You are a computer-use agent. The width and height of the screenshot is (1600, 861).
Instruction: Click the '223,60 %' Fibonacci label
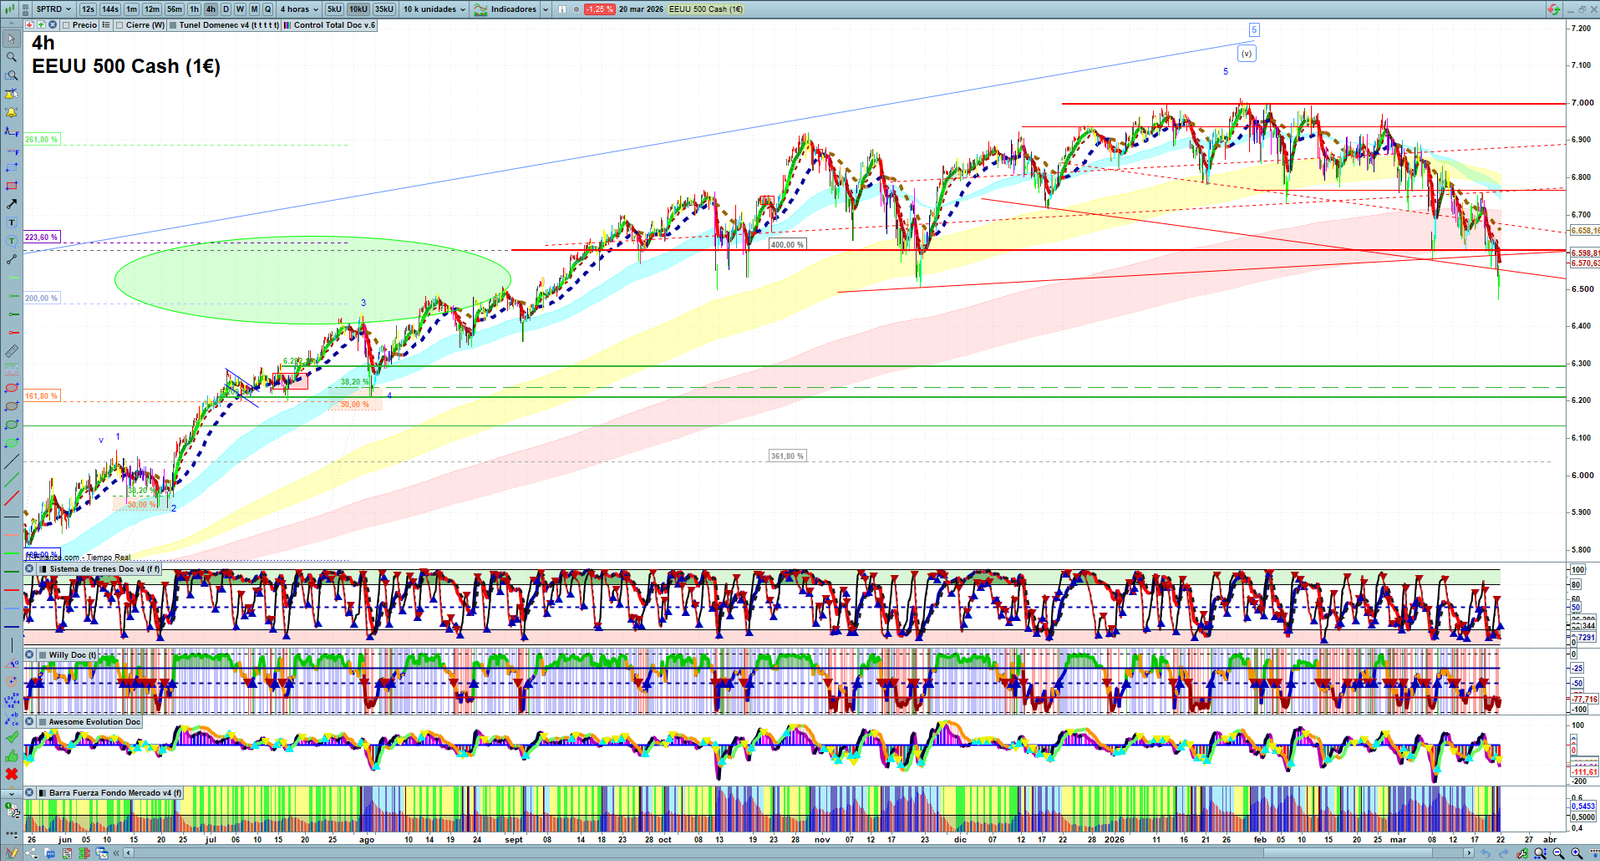[x=42, y=237]
